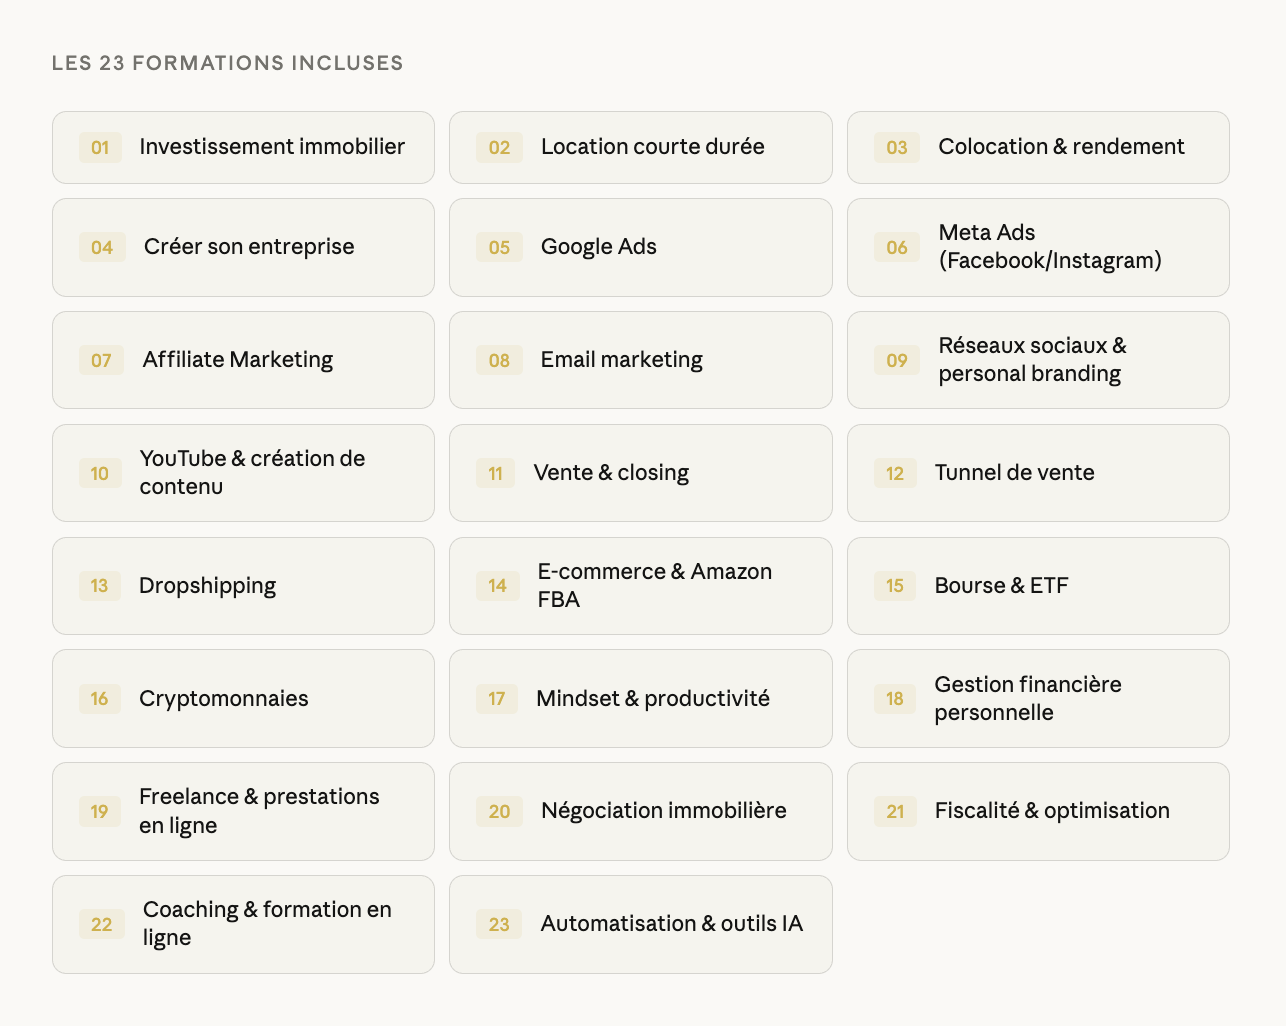Viewport: 1286px width, 1026px height.
Task: Choose the Google Ads formation
Action: [640, 248]
